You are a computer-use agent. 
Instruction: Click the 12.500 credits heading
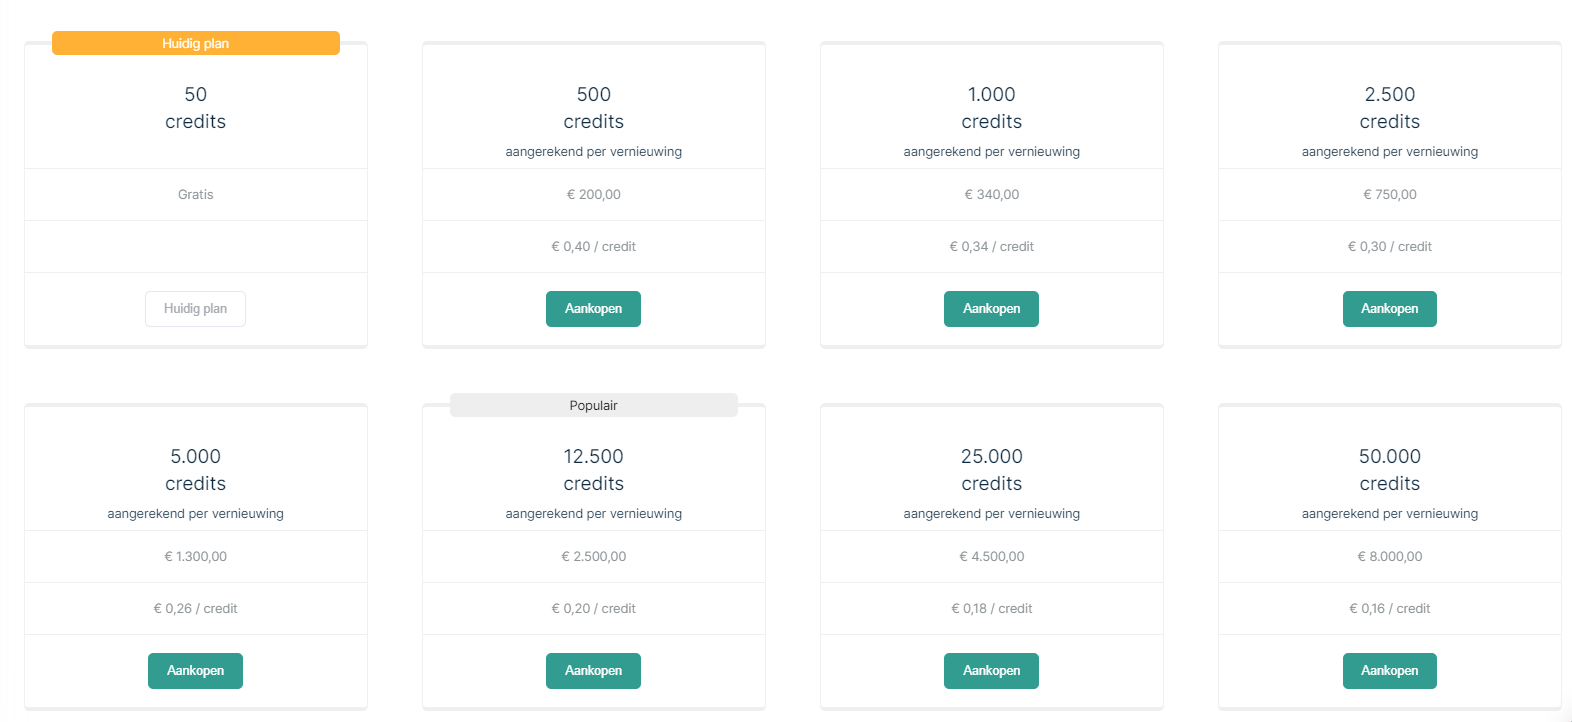pos(593,470)
